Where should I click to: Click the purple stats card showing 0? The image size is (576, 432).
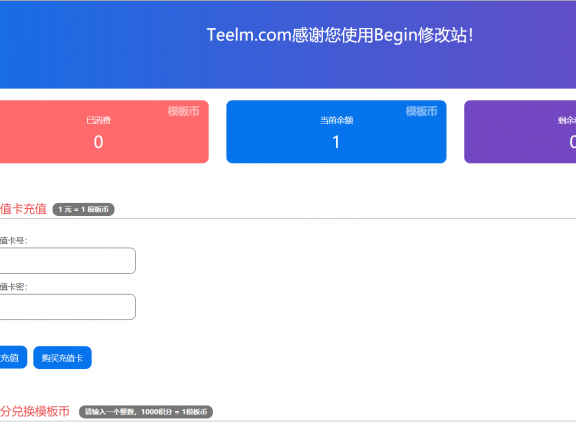pyautogui.click(x=520, y=132)
